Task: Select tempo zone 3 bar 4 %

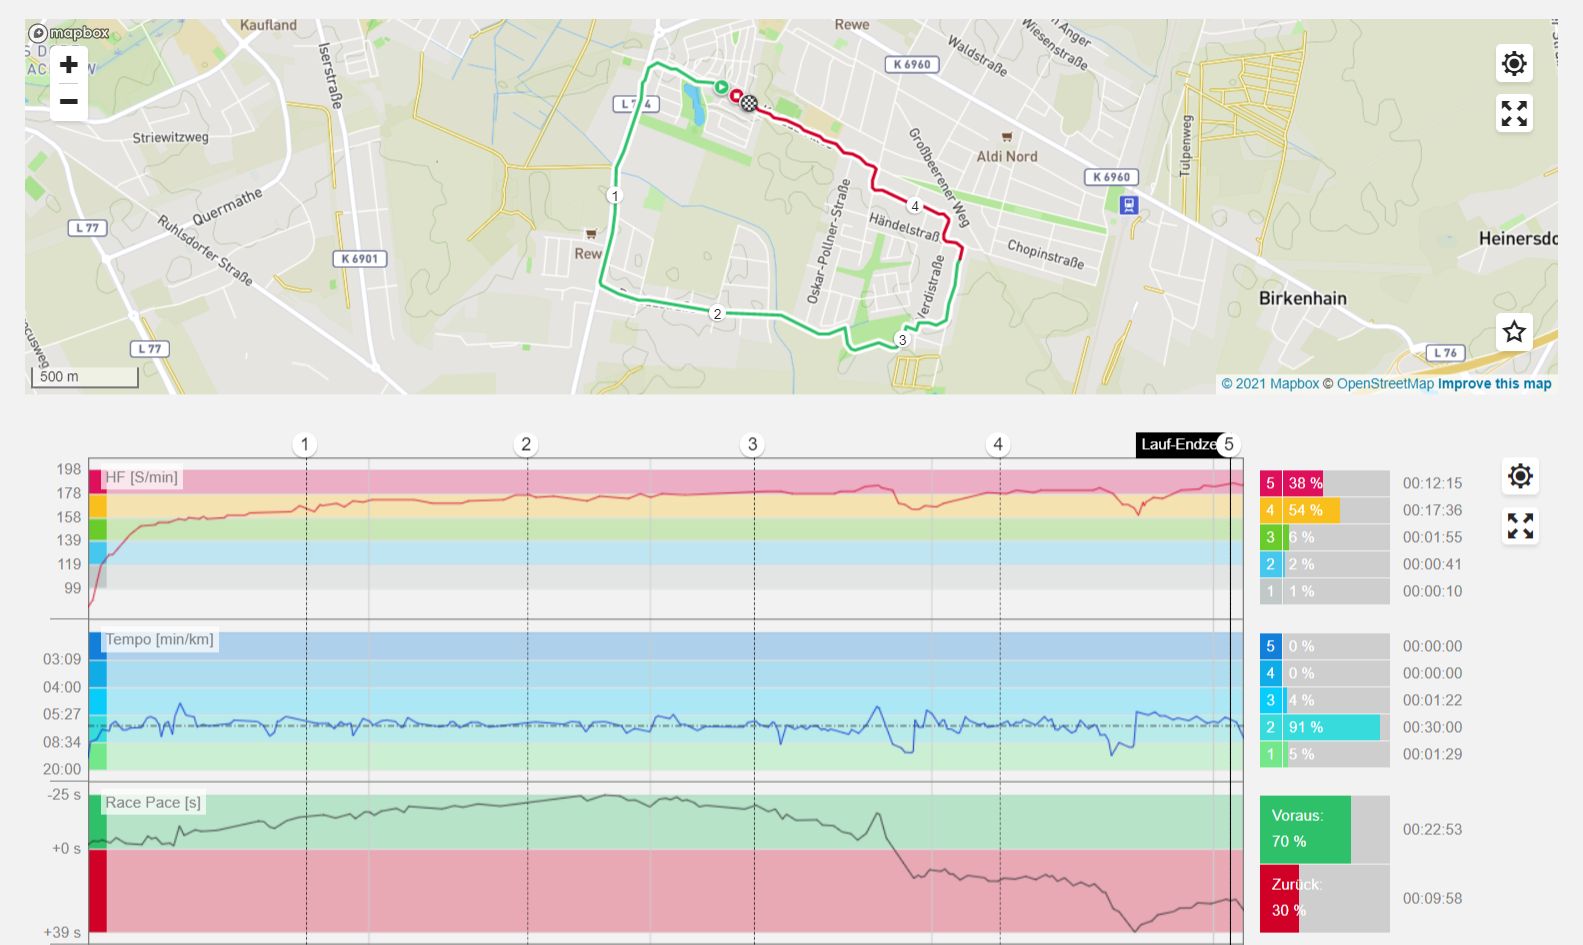Action: point(1324,700)
